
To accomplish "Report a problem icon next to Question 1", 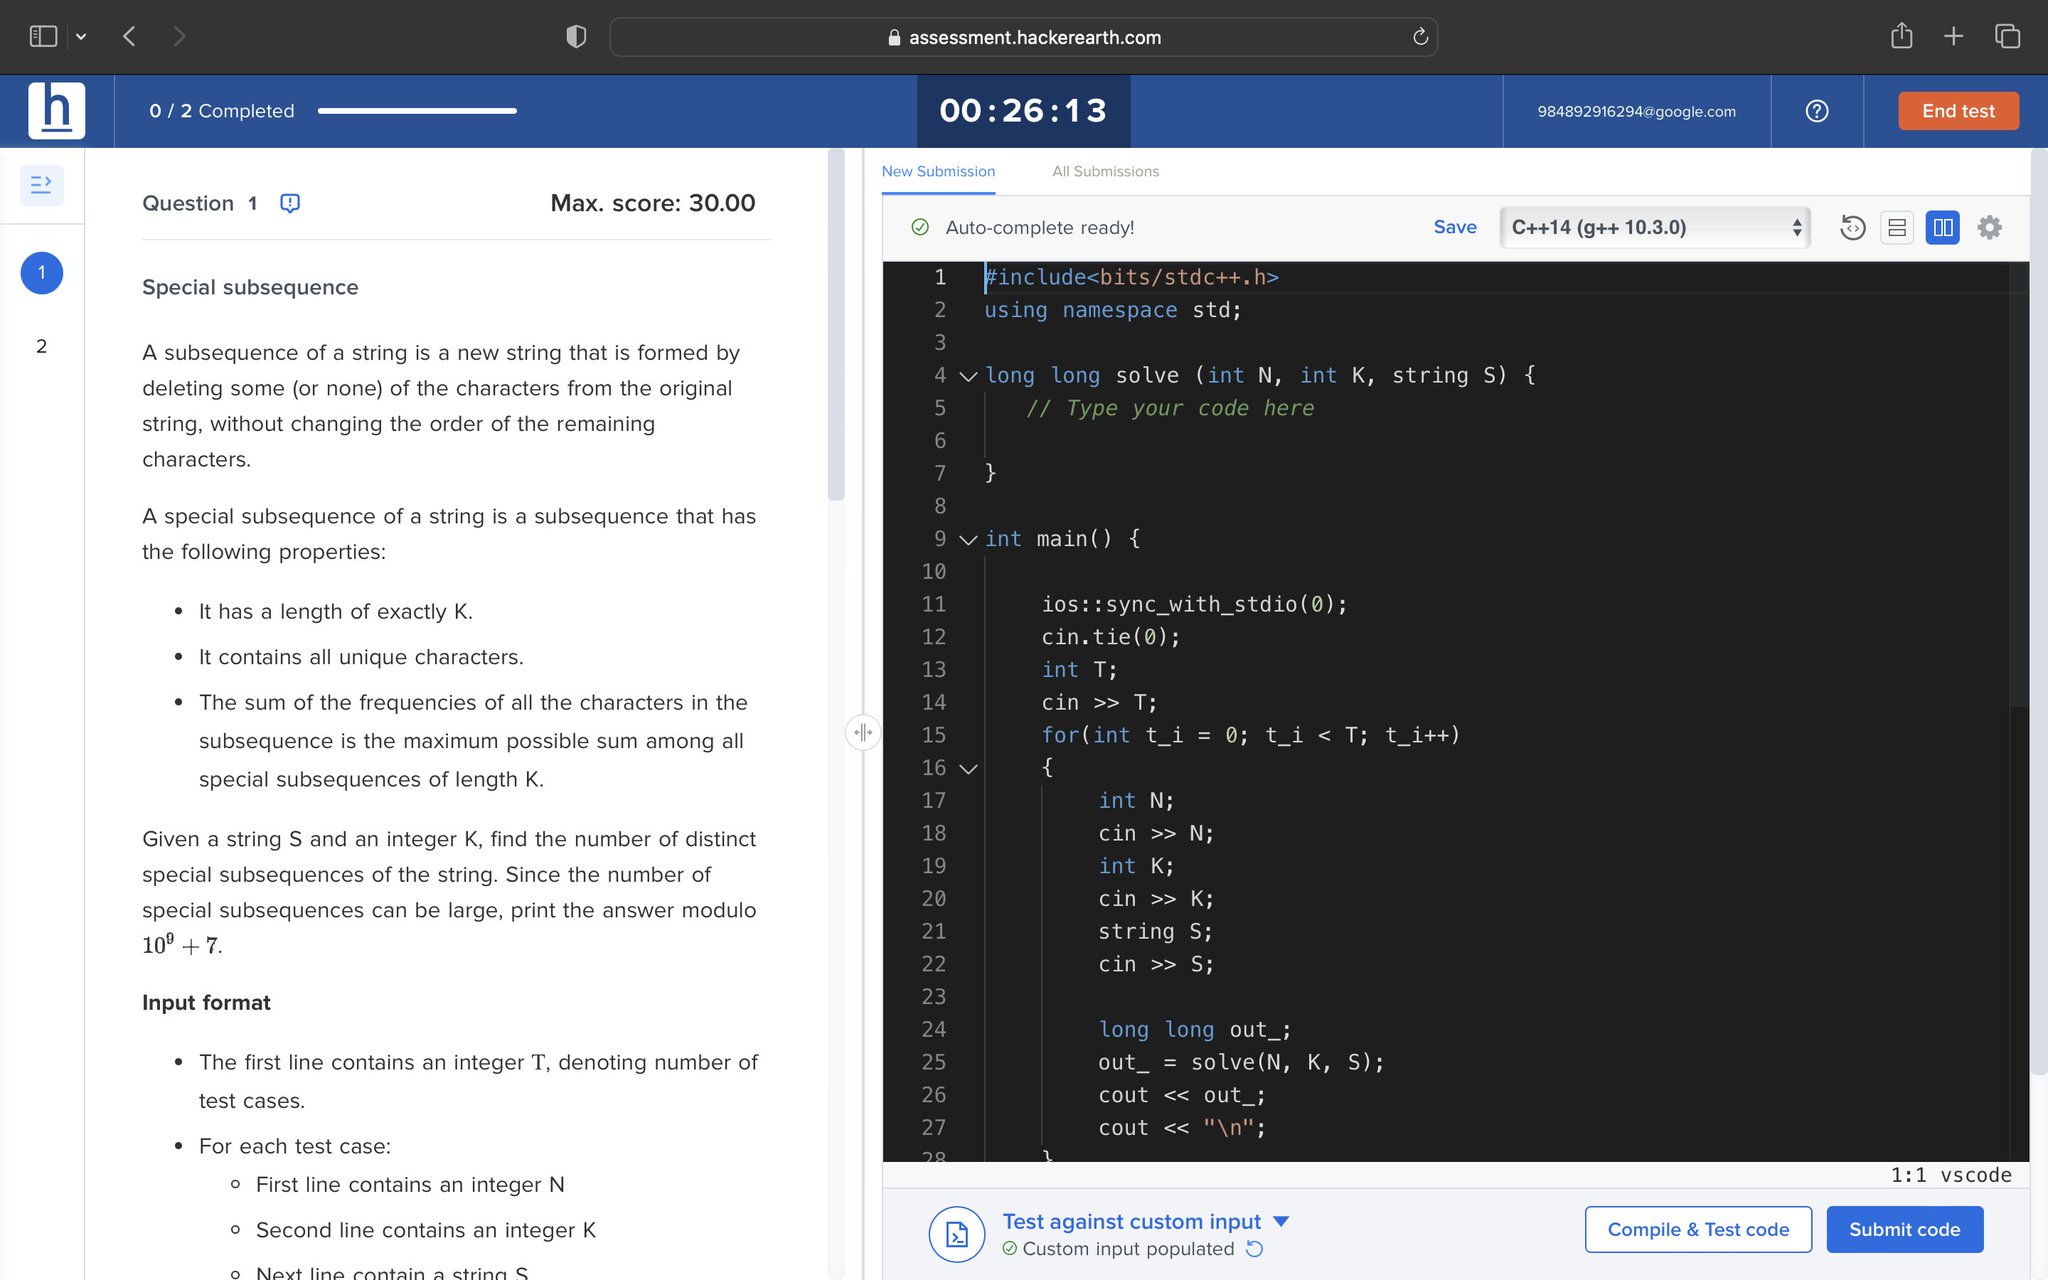I will [290, 203].
